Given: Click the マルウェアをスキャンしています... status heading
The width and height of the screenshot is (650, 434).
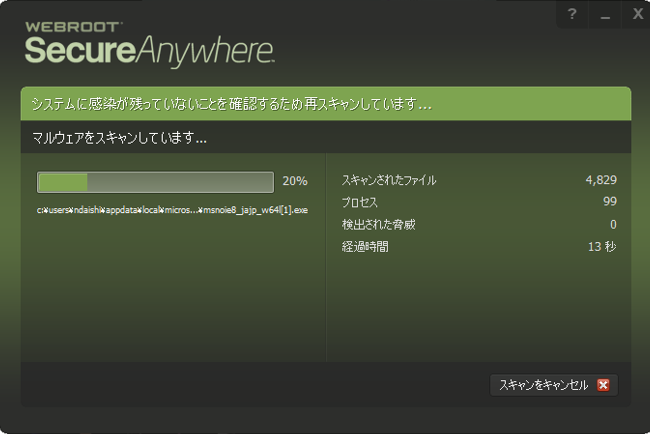Looking at the screenshot, I should [x=119, y=138].
